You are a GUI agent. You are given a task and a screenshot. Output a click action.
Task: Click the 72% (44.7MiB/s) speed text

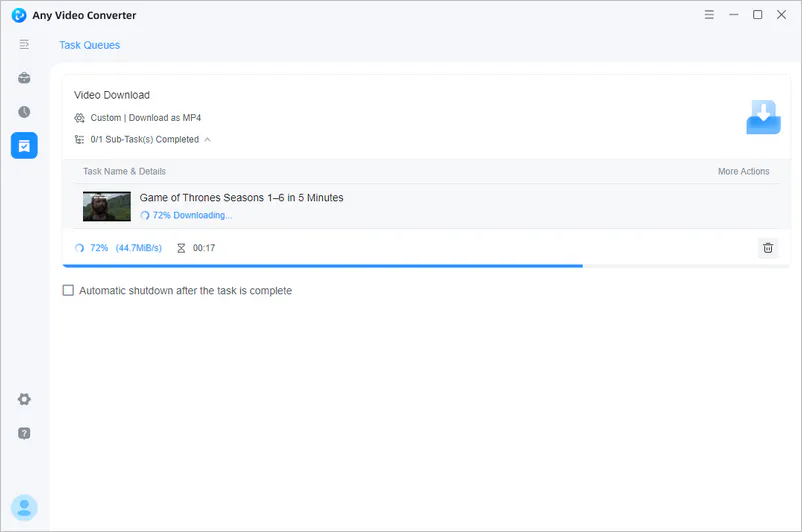(x=126, y=248)
